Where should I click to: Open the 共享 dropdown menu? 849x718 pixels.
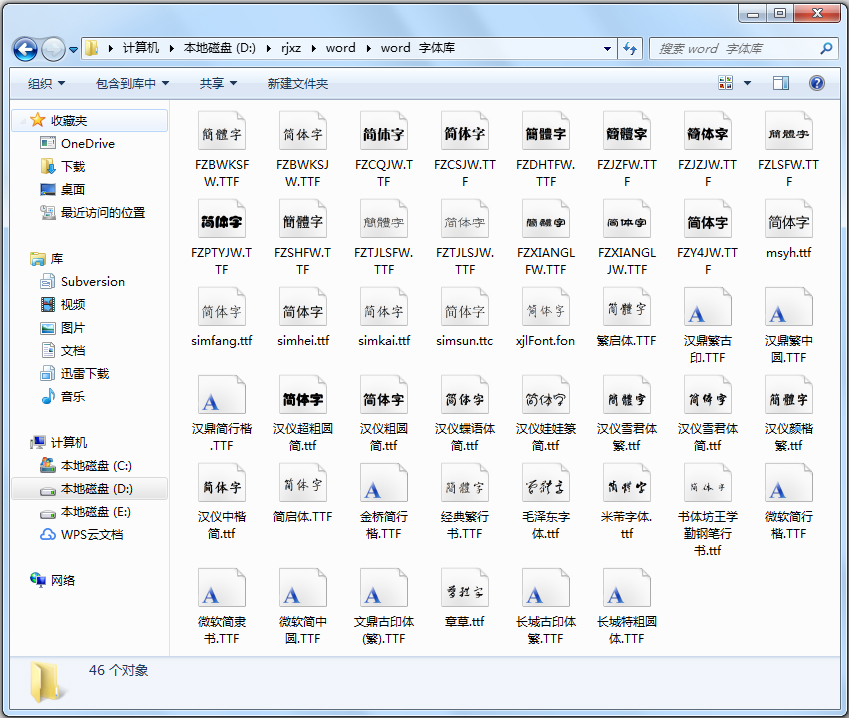(x=218, y=84)
